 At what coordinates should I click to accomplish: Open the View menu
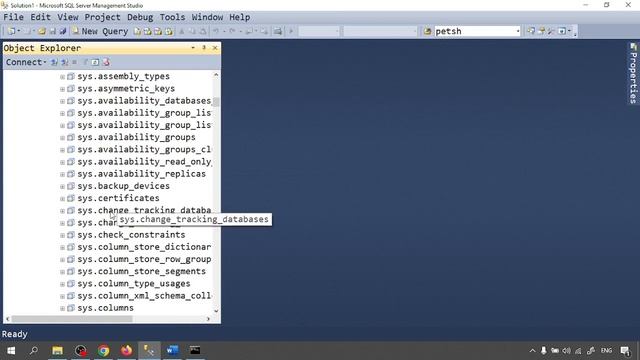pos(68,17)
